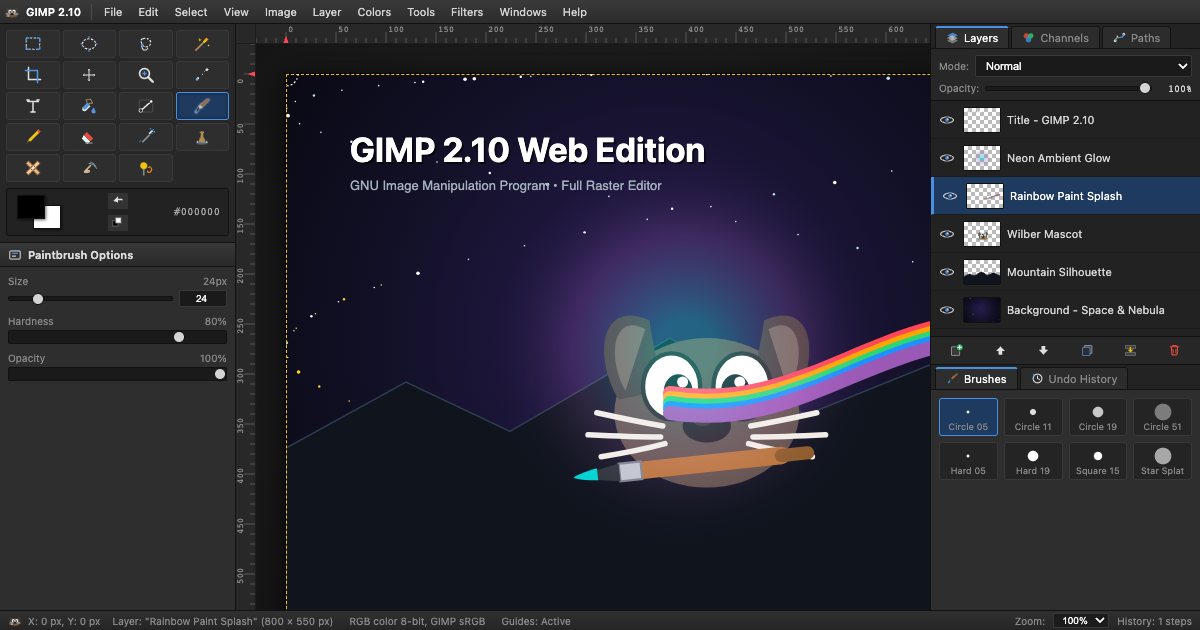Select the Clone stamp tool
Viewport: 1200px width, 630px height.
[202, 137]
